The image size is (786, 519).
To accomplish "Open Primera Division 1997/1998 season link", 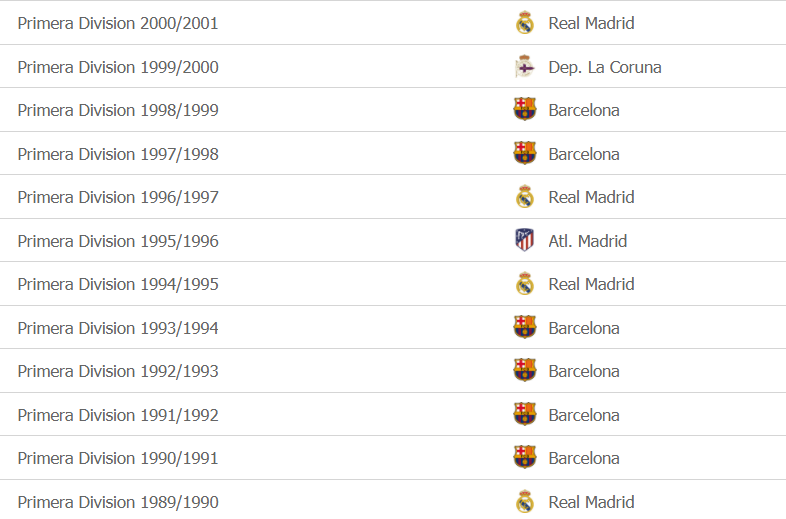I will tap(118, 154).
